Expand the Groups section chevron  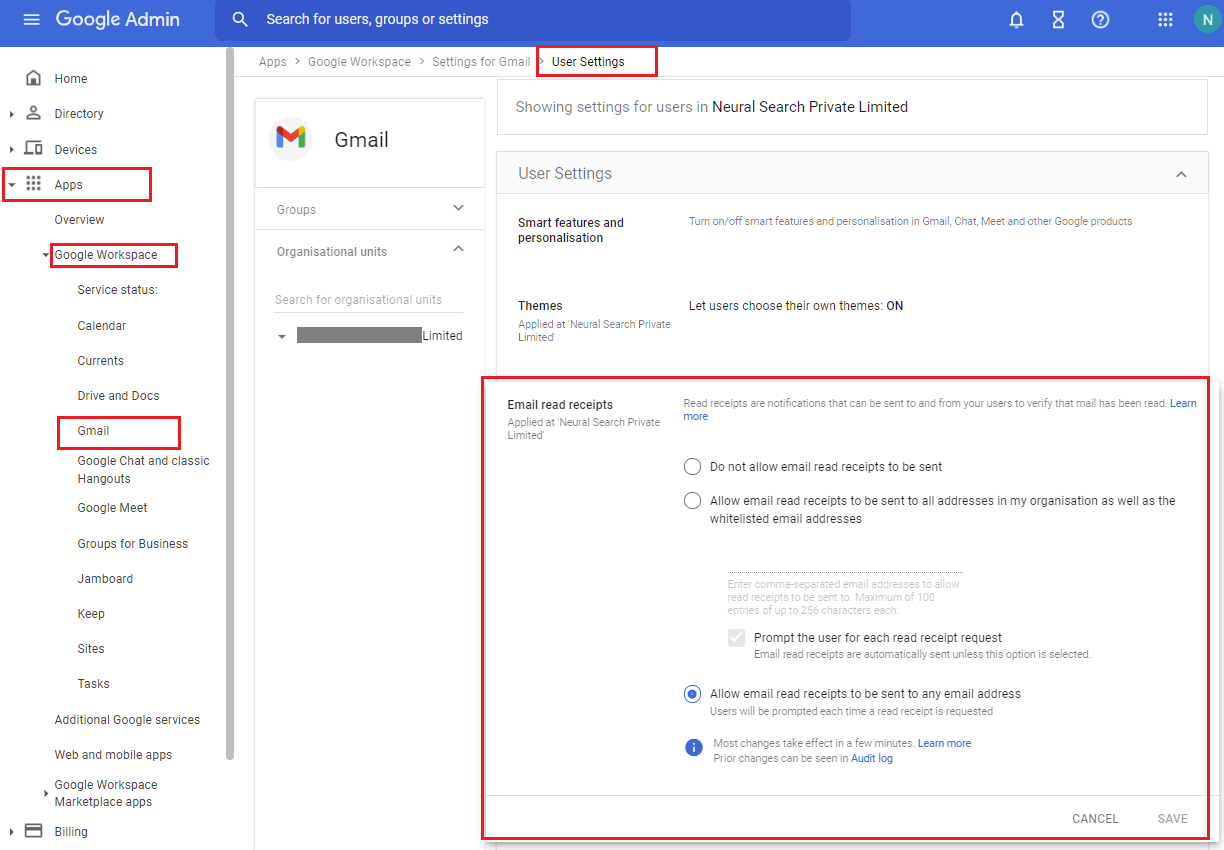coord(459,208)
